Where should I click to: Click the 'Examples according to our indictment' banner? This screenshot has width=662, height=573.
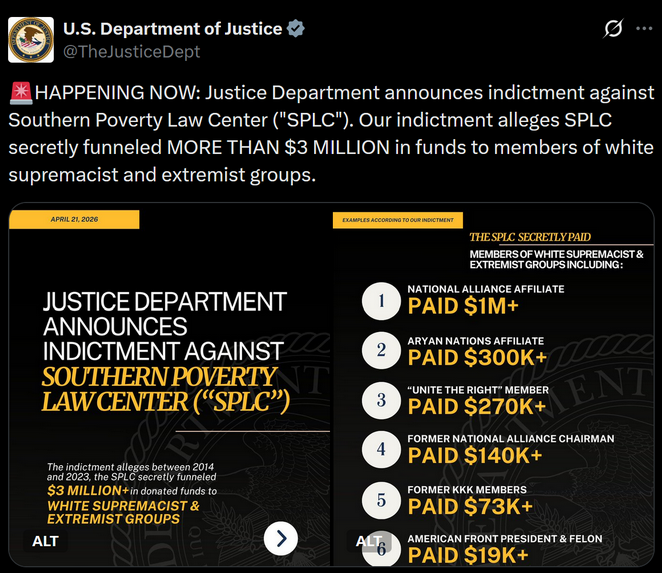coord(398,219)
